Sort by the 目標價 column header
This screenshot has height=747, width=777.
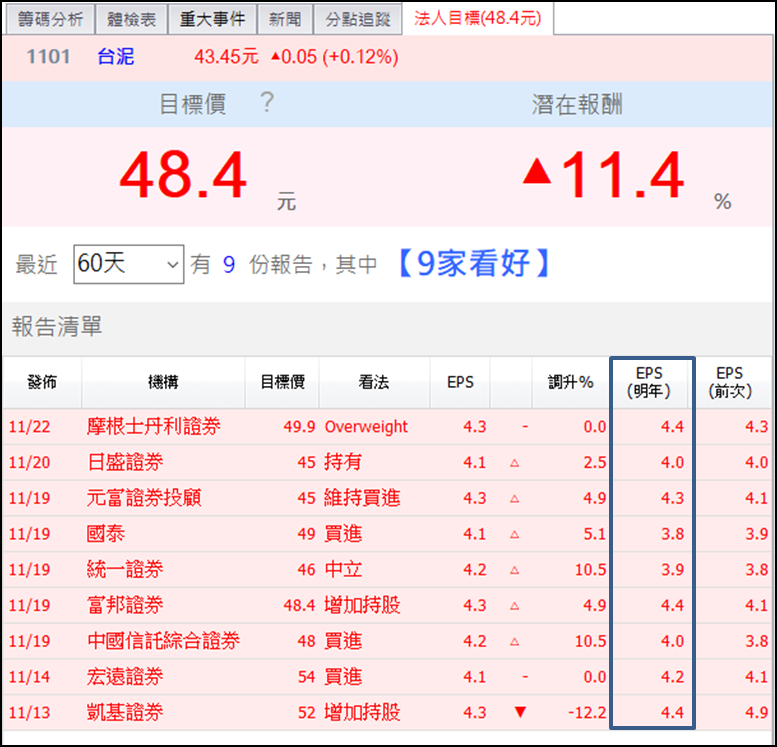[282, 382]
